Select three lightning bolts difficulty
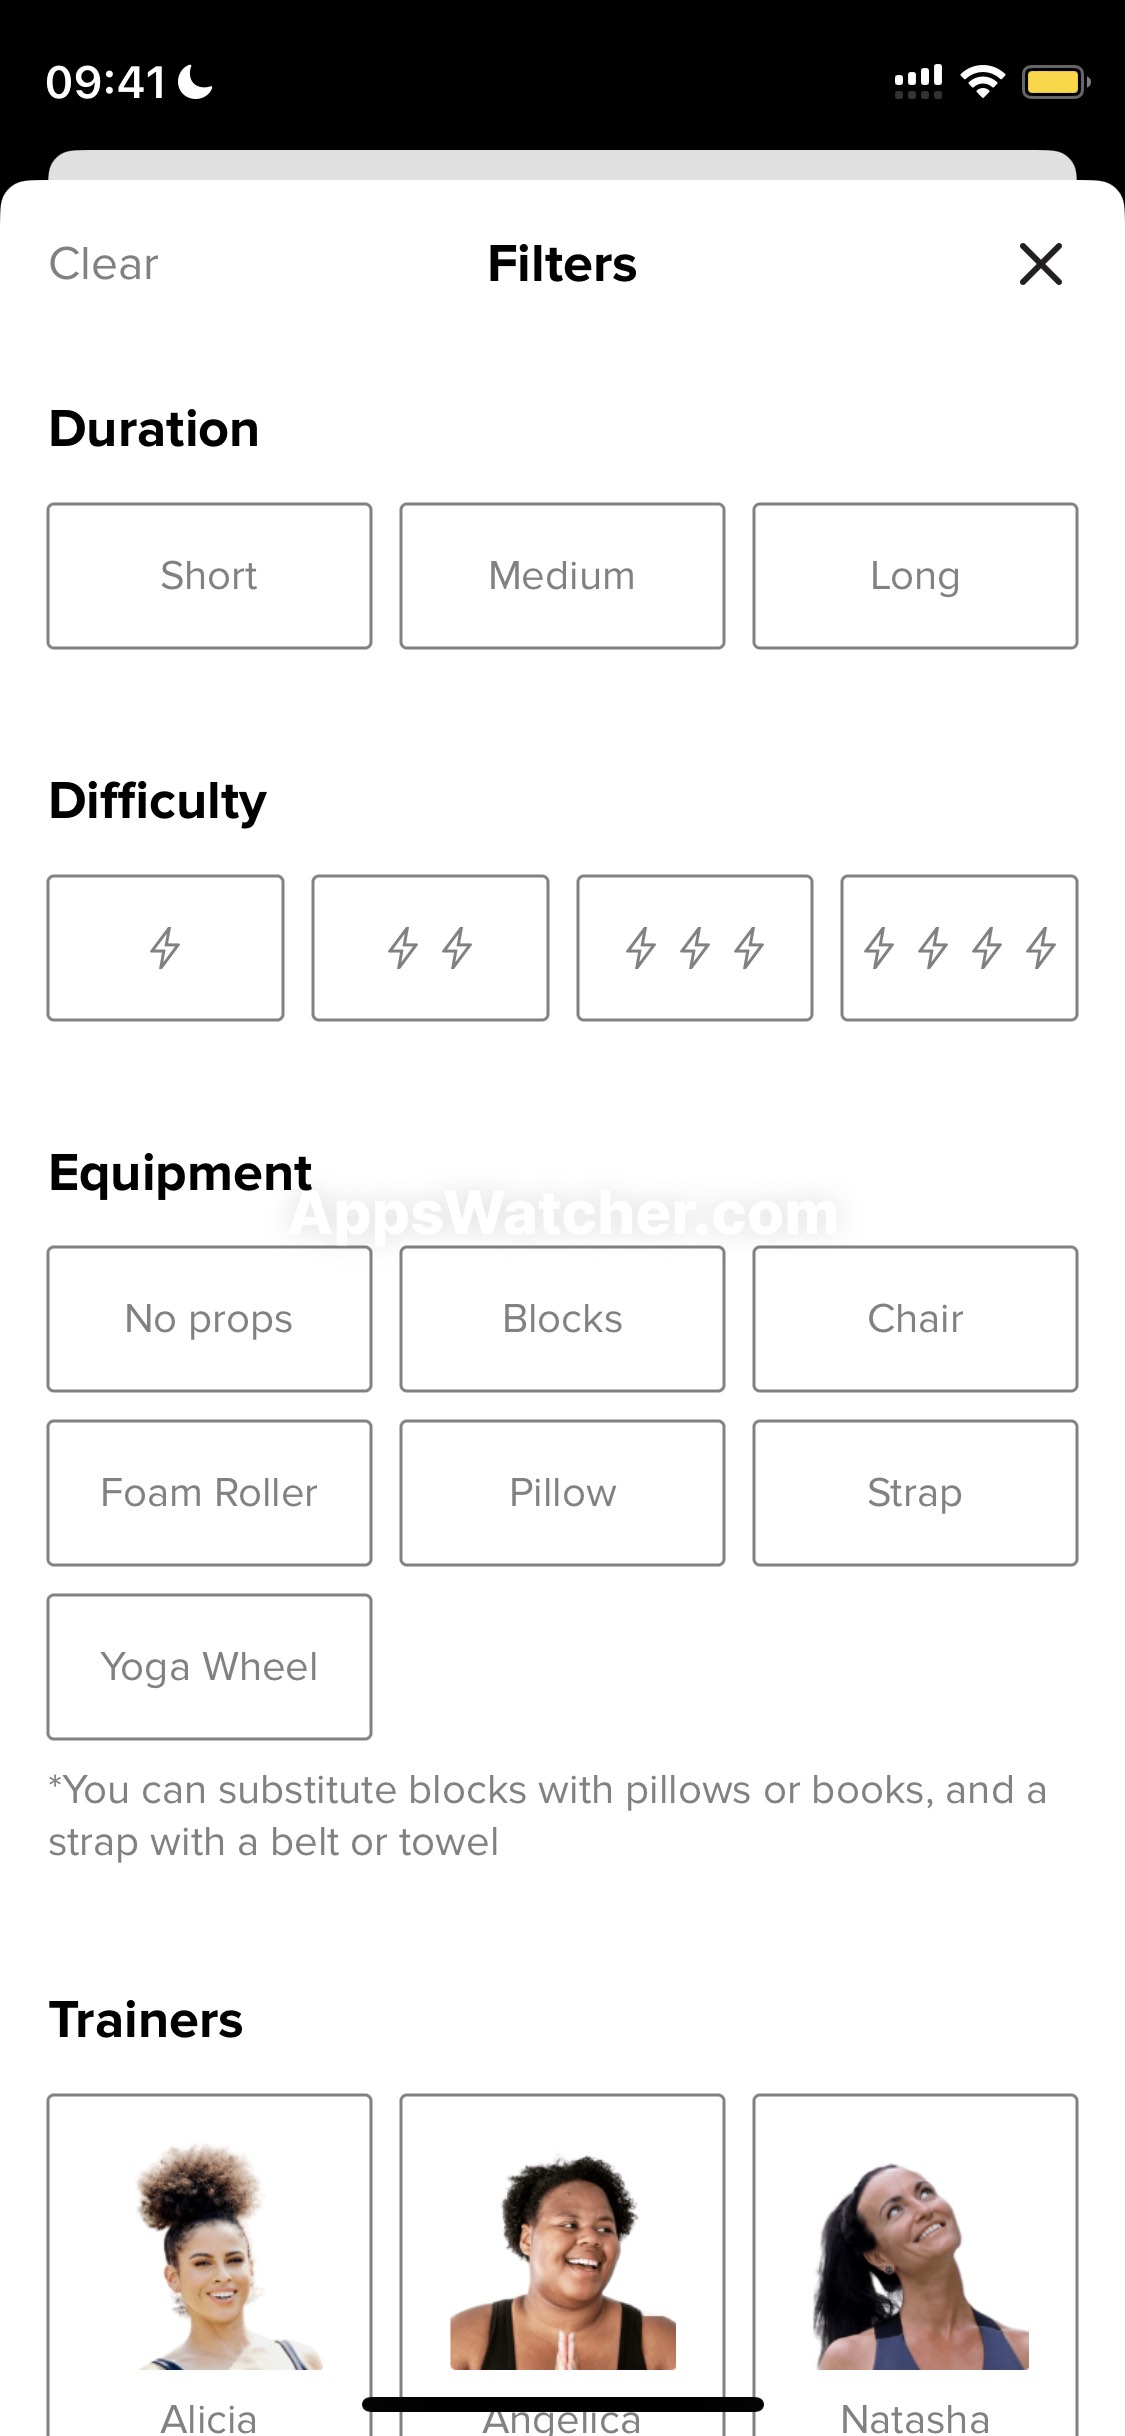 695,948
